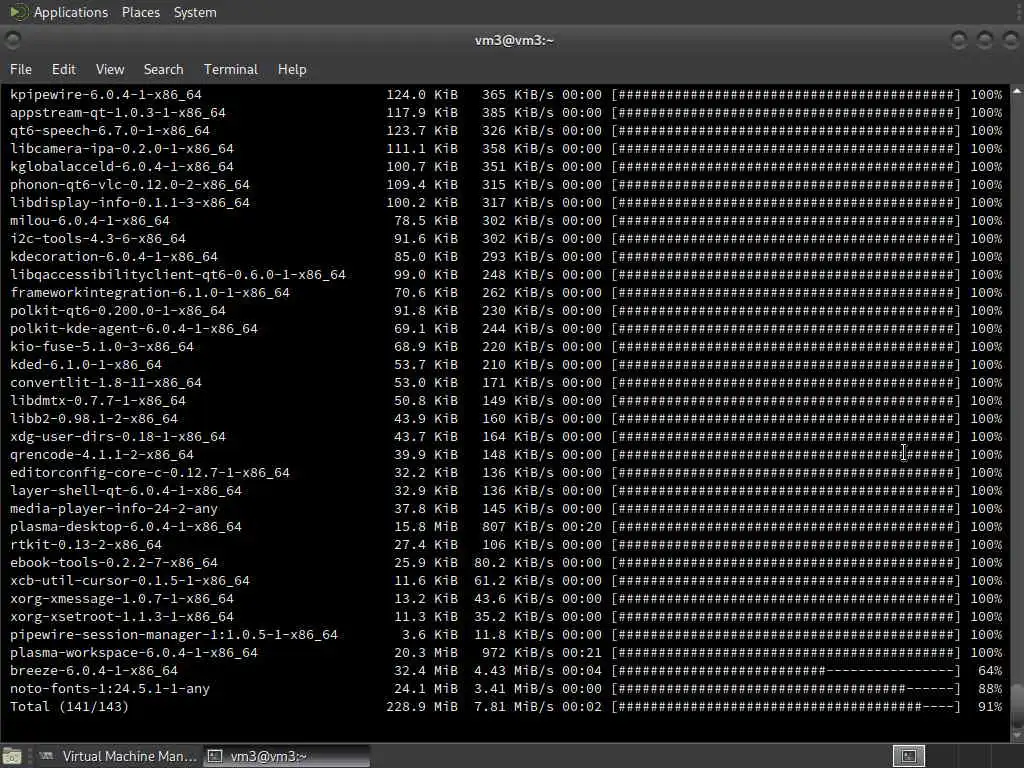The height and width of the screenshot is (768, 1024).
Task: Click the 228.9 MiB total size value
Action: (x=422, y=707)
